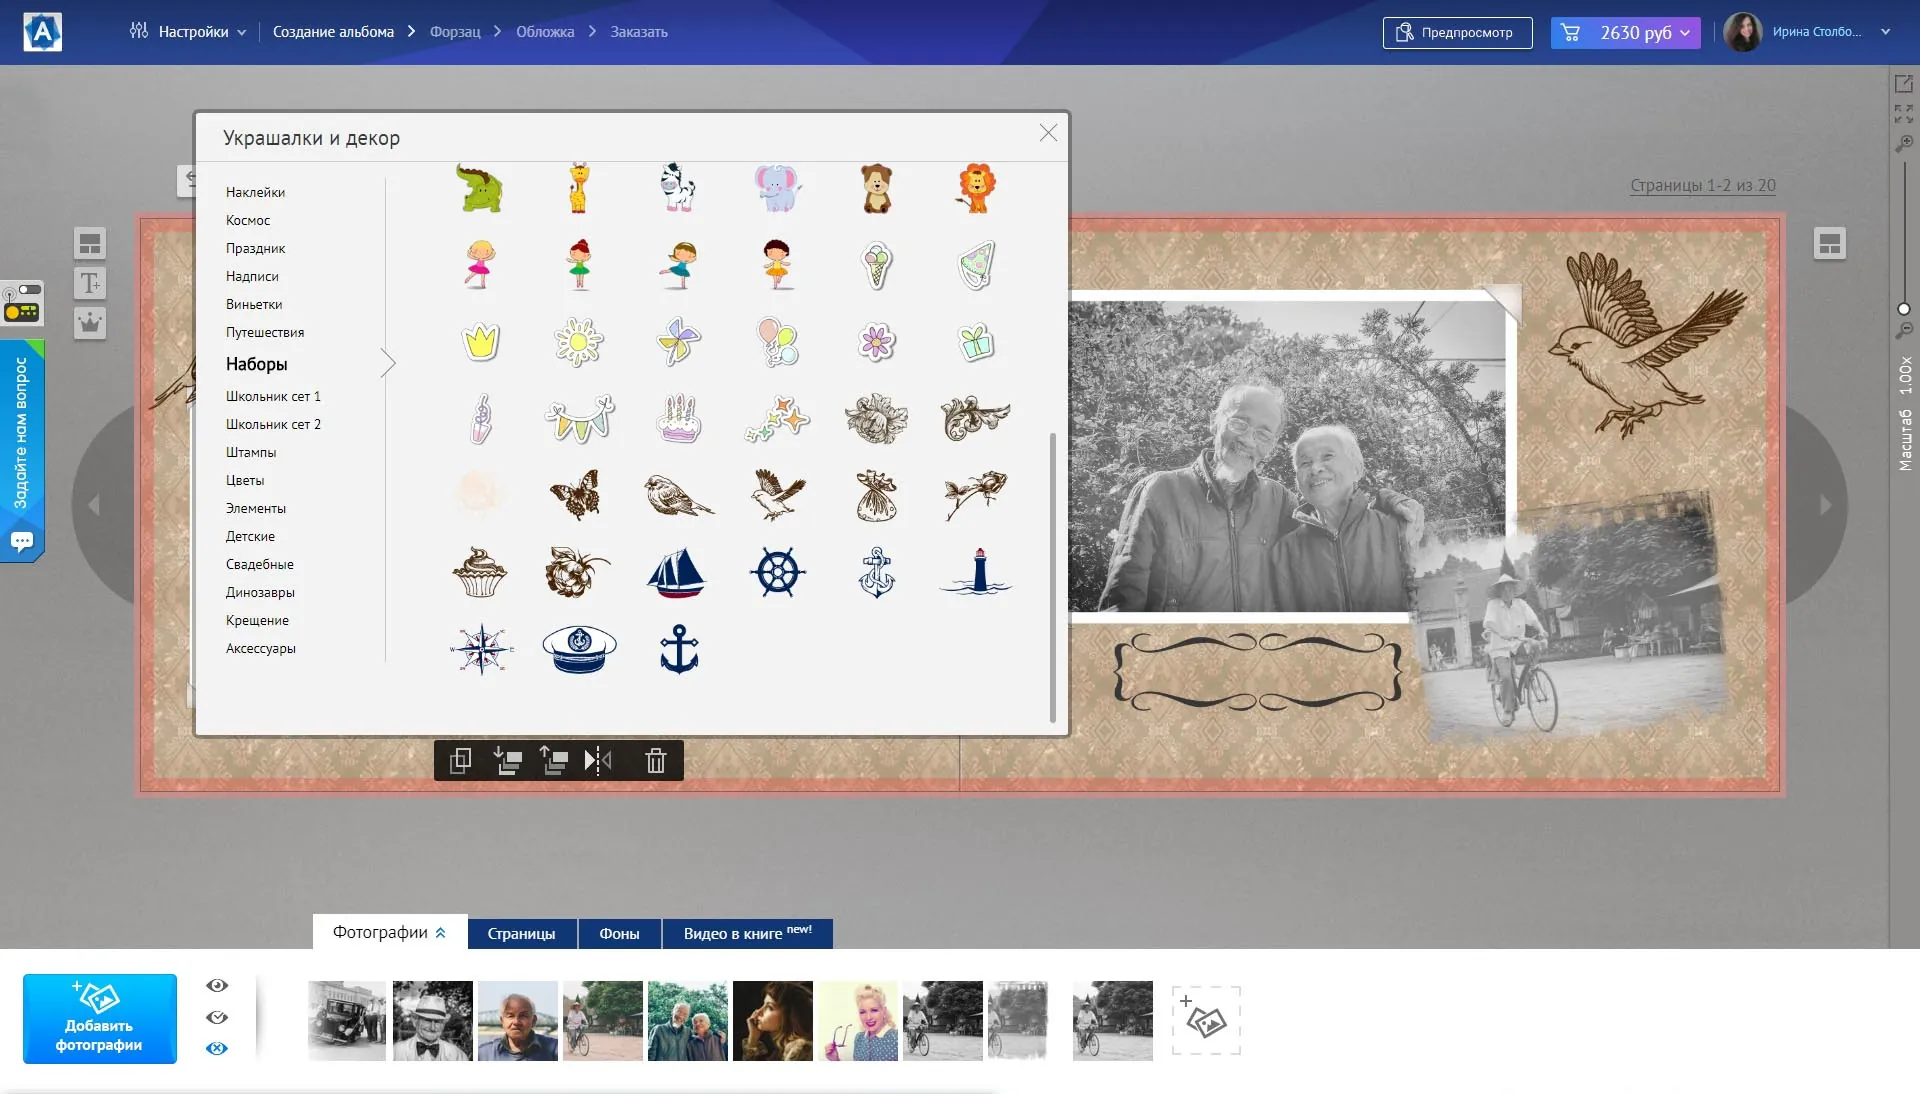Zoom out with the minus magnifier
This screenshot has height=1094, width=1920.
pyautogui.click(x=1904, y=330)
